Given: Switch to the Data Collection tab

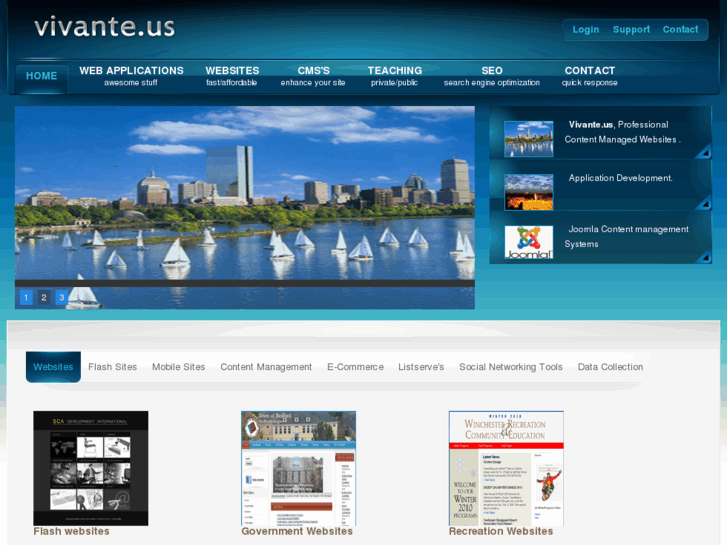Looking at the screenshot, I should point(610,367).
